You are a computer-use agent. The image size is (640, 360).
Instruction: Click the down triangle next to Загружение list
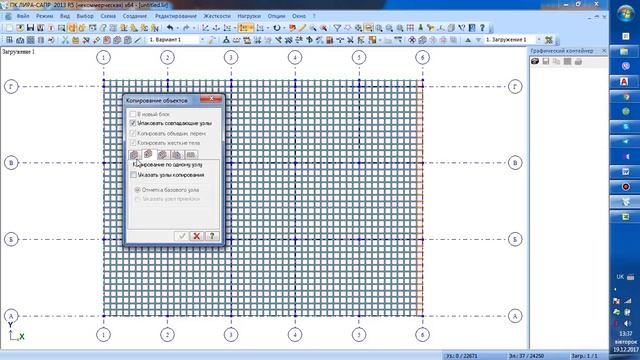point(478,40)
